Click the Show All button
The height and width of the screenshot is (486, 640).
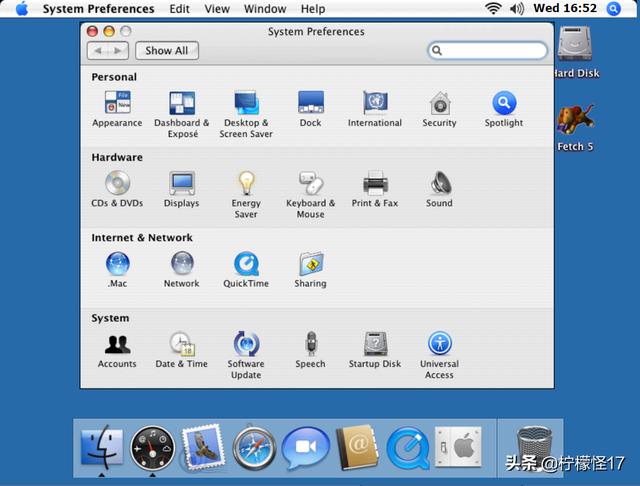coord(166,50)
